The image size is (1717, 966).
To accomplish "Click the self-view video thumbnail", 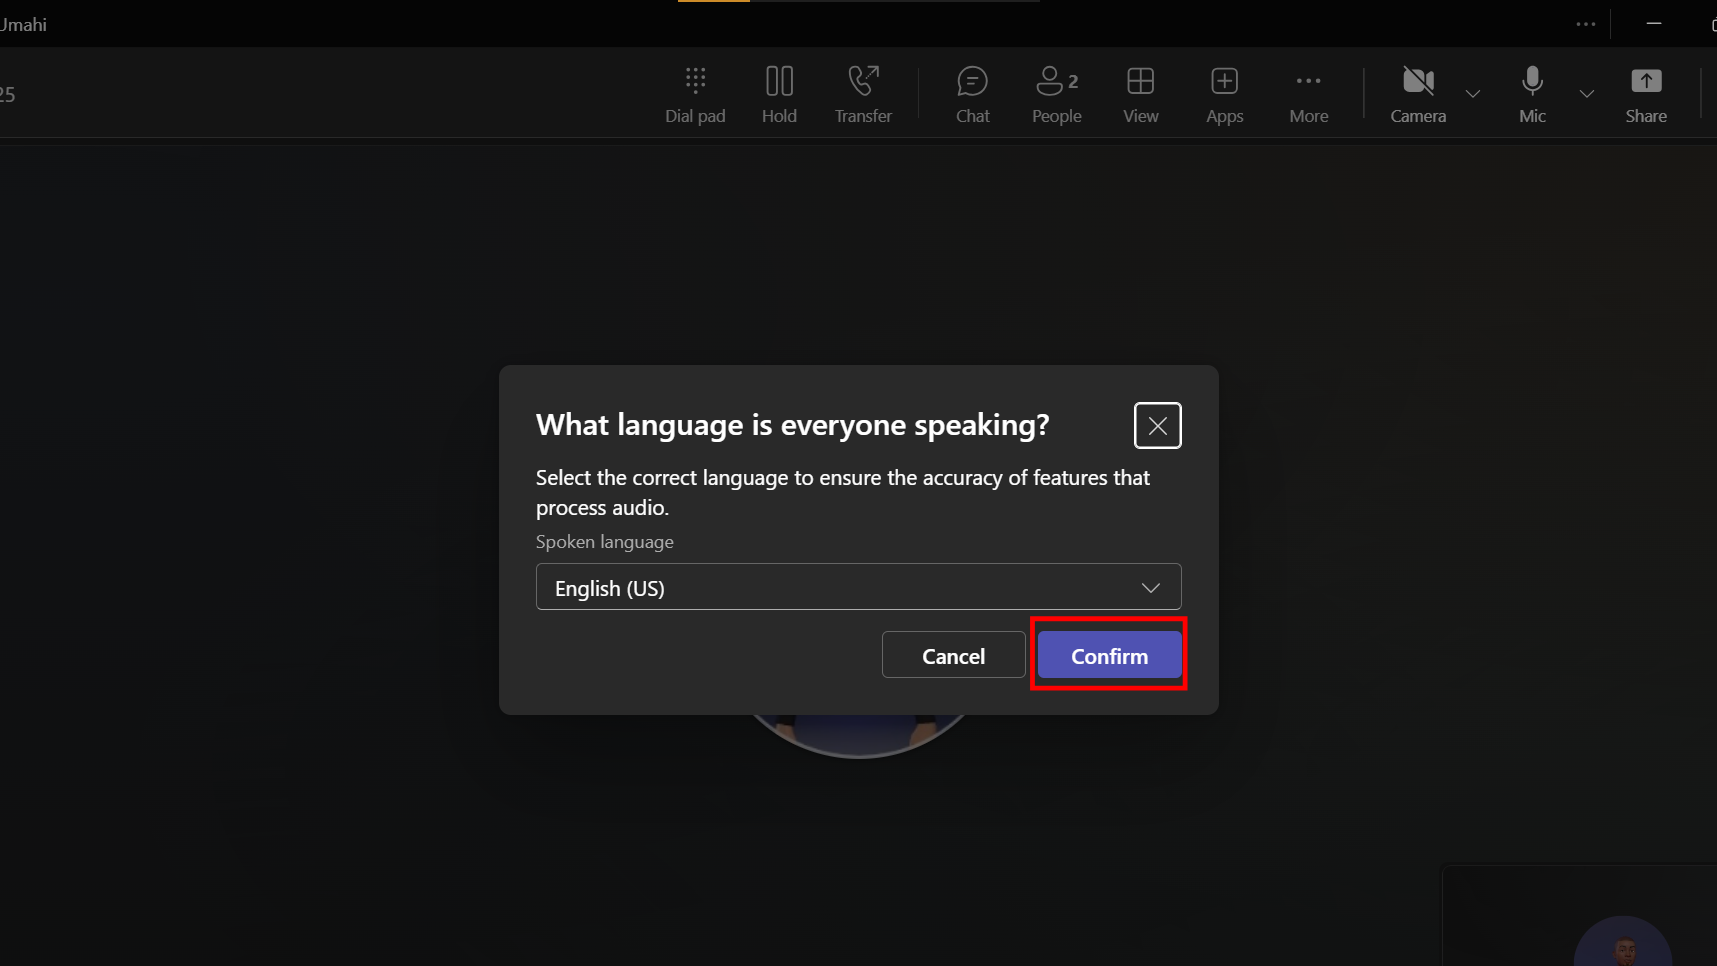I will (x=1621, y=940).
